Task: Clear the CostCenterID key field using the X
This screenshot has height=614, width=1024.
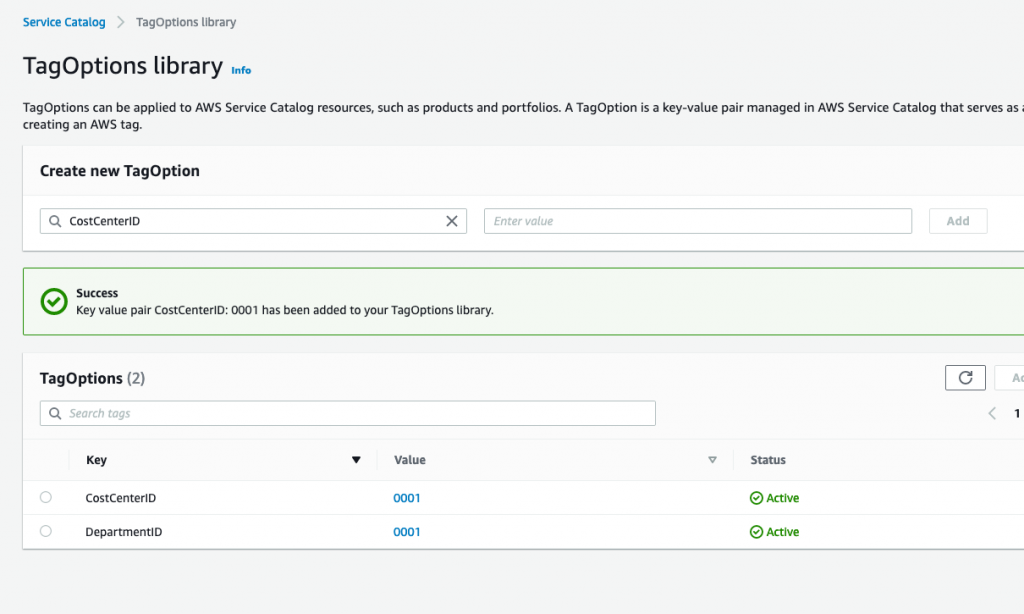Action: pos(451,220)
